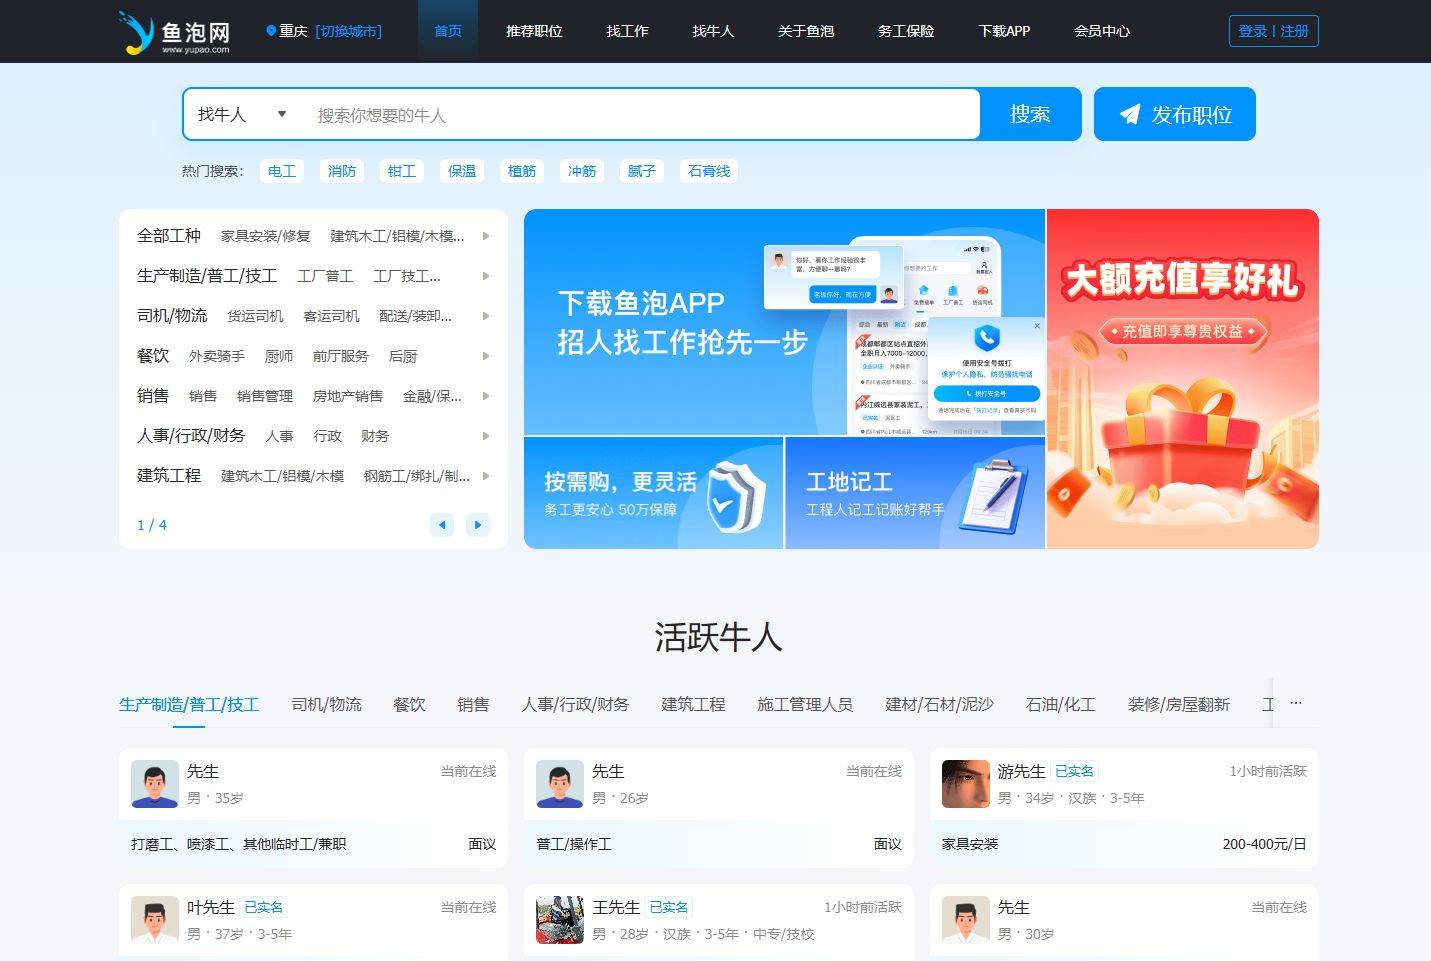The image size is (1431, 961).
Task: Open 找工作 nav item
Action: pos(627,31)
